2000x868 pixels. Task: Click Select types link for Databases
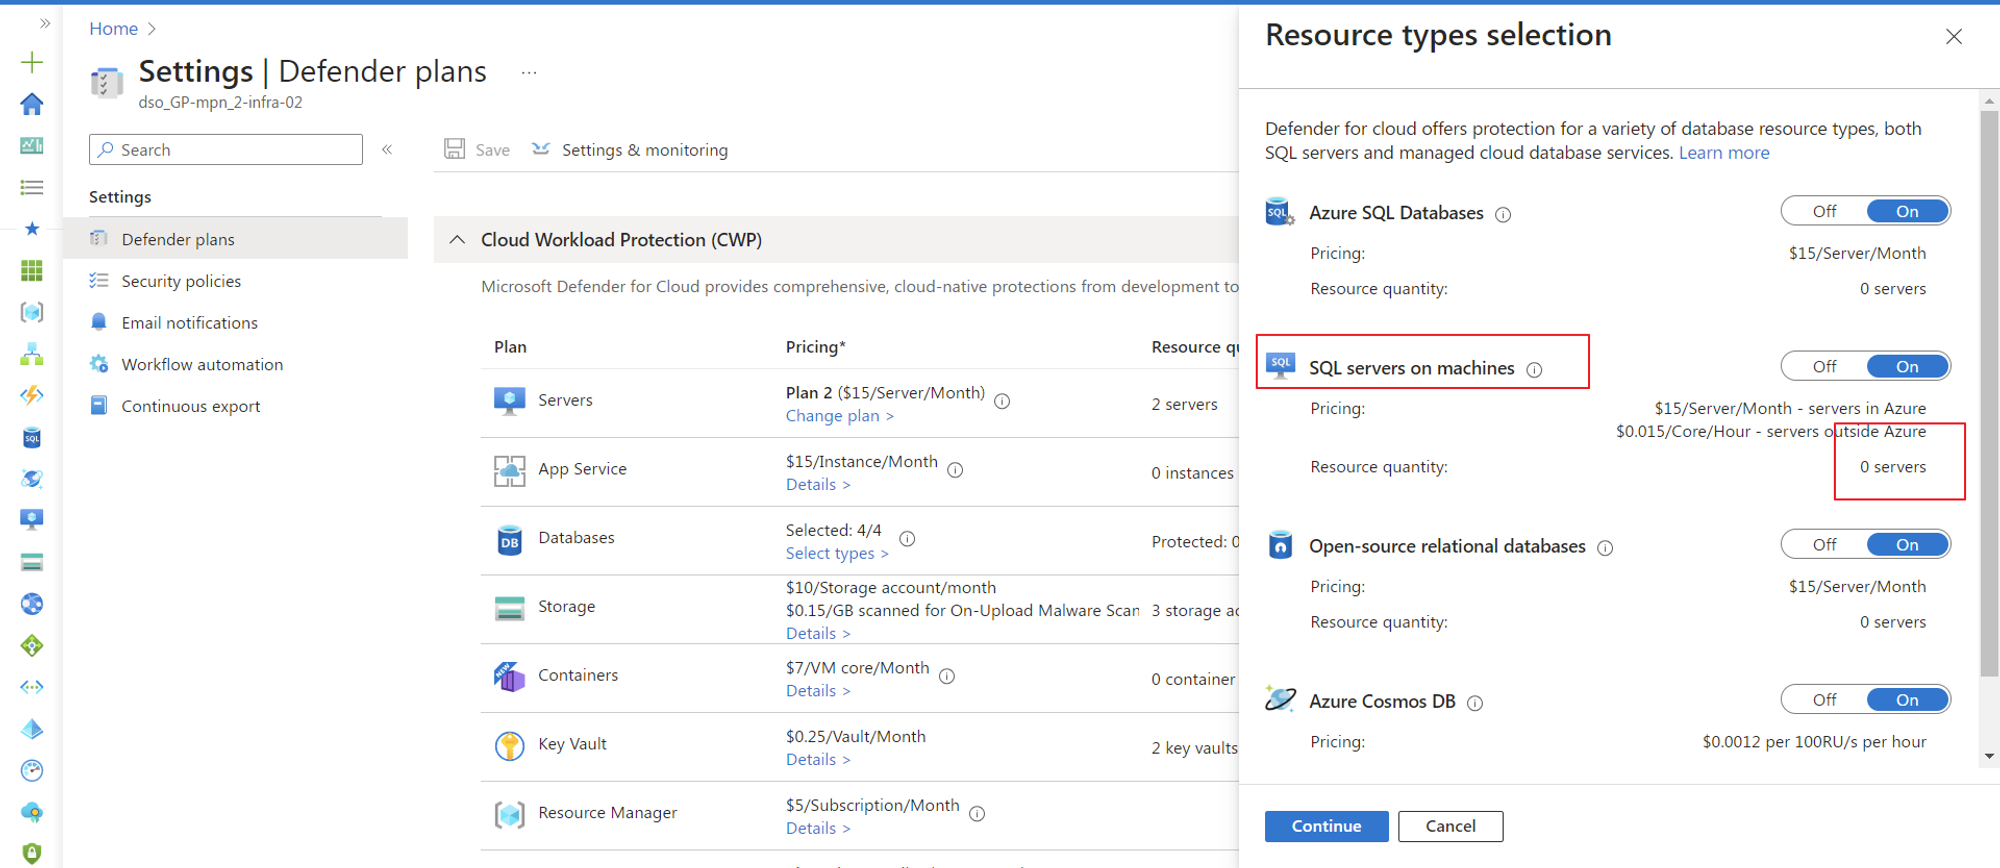point(836,553)
